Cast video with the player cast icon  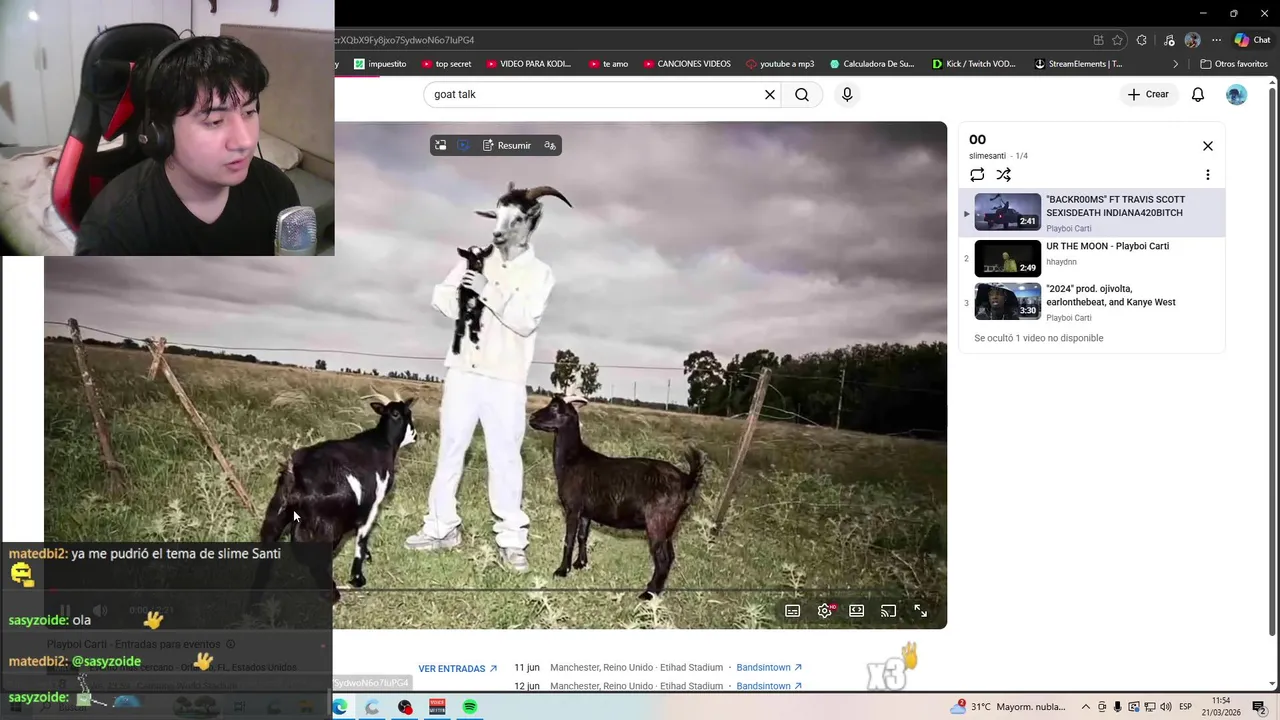(888, 611)
